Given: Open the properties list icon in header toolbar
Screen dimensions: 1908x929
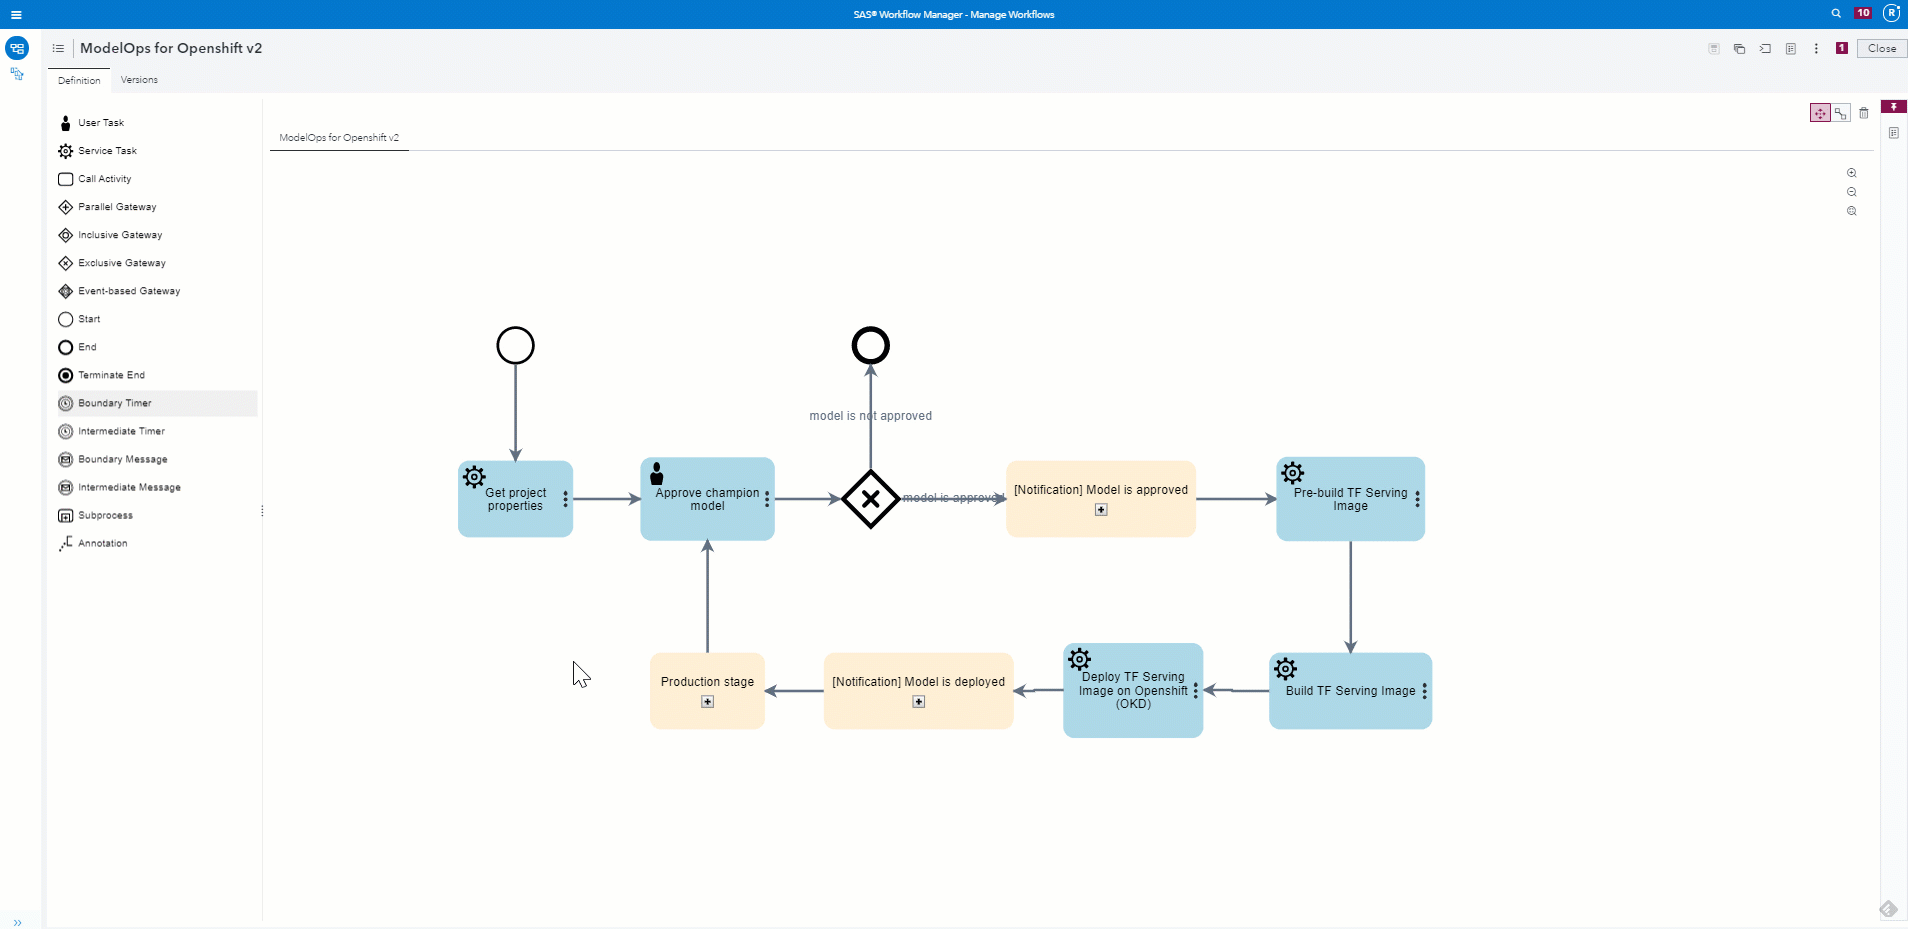Looking at the screenshot, I should click(1791, 49).
